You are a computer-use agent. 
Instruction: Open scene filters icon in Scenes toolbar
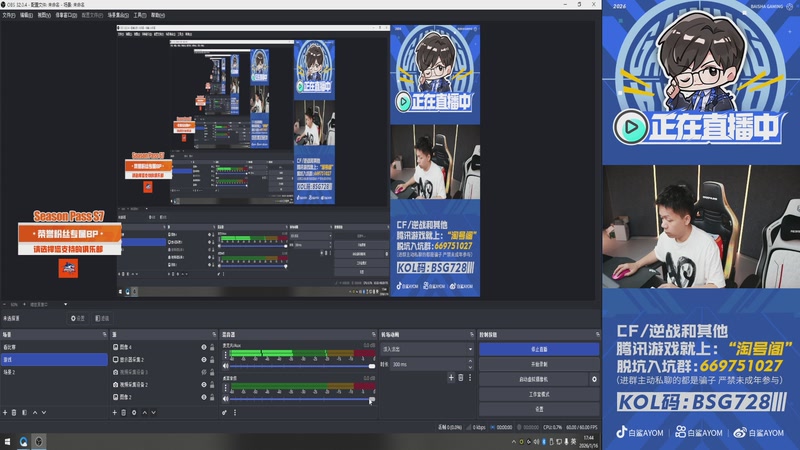[24, 412]
